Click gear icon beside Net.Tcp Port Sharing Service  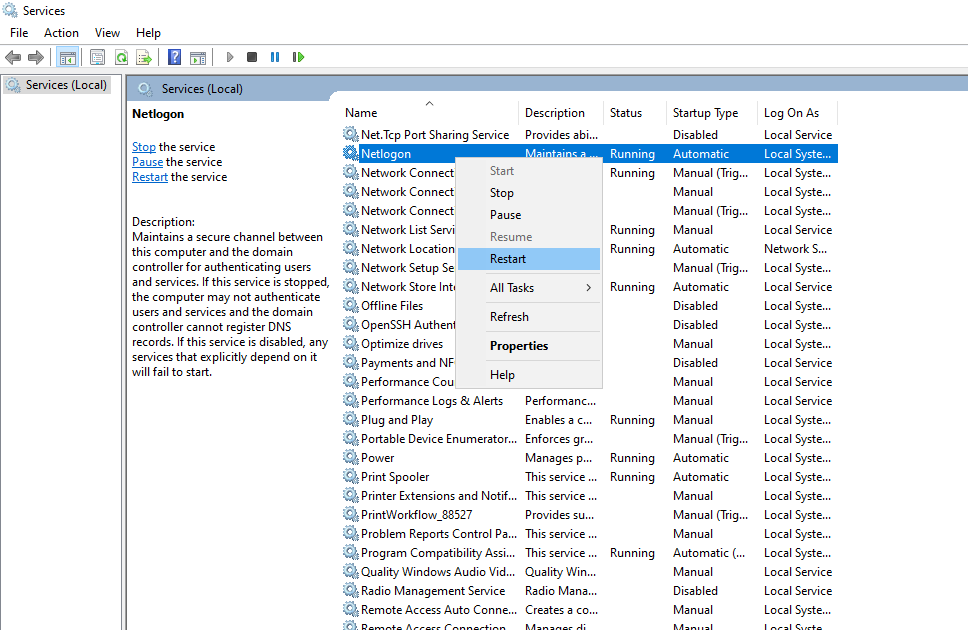(x=351, y=134)
